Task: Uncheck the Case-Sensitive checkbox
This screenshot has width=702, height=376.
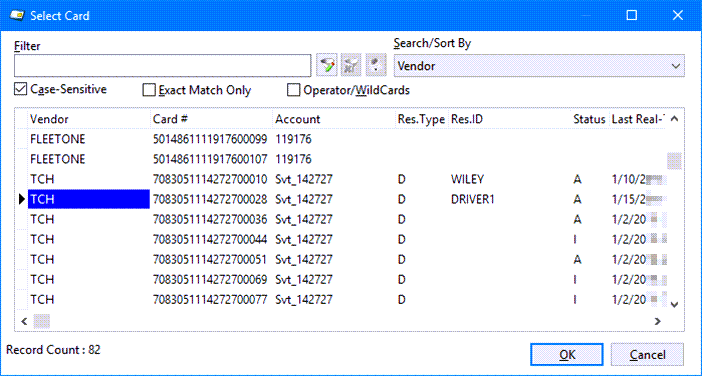Action: pyautogui.click(x=20, y=89)
